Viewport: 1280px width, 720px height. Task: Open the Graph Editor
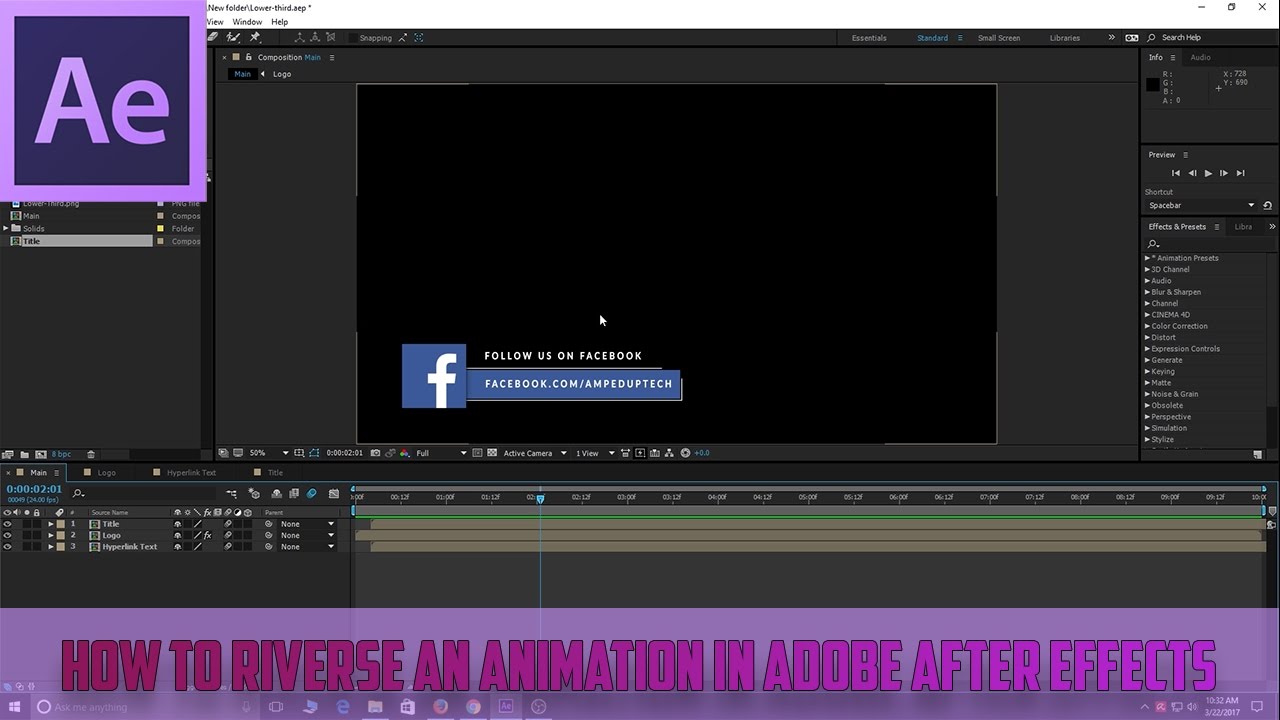click(x=334, y=494)
